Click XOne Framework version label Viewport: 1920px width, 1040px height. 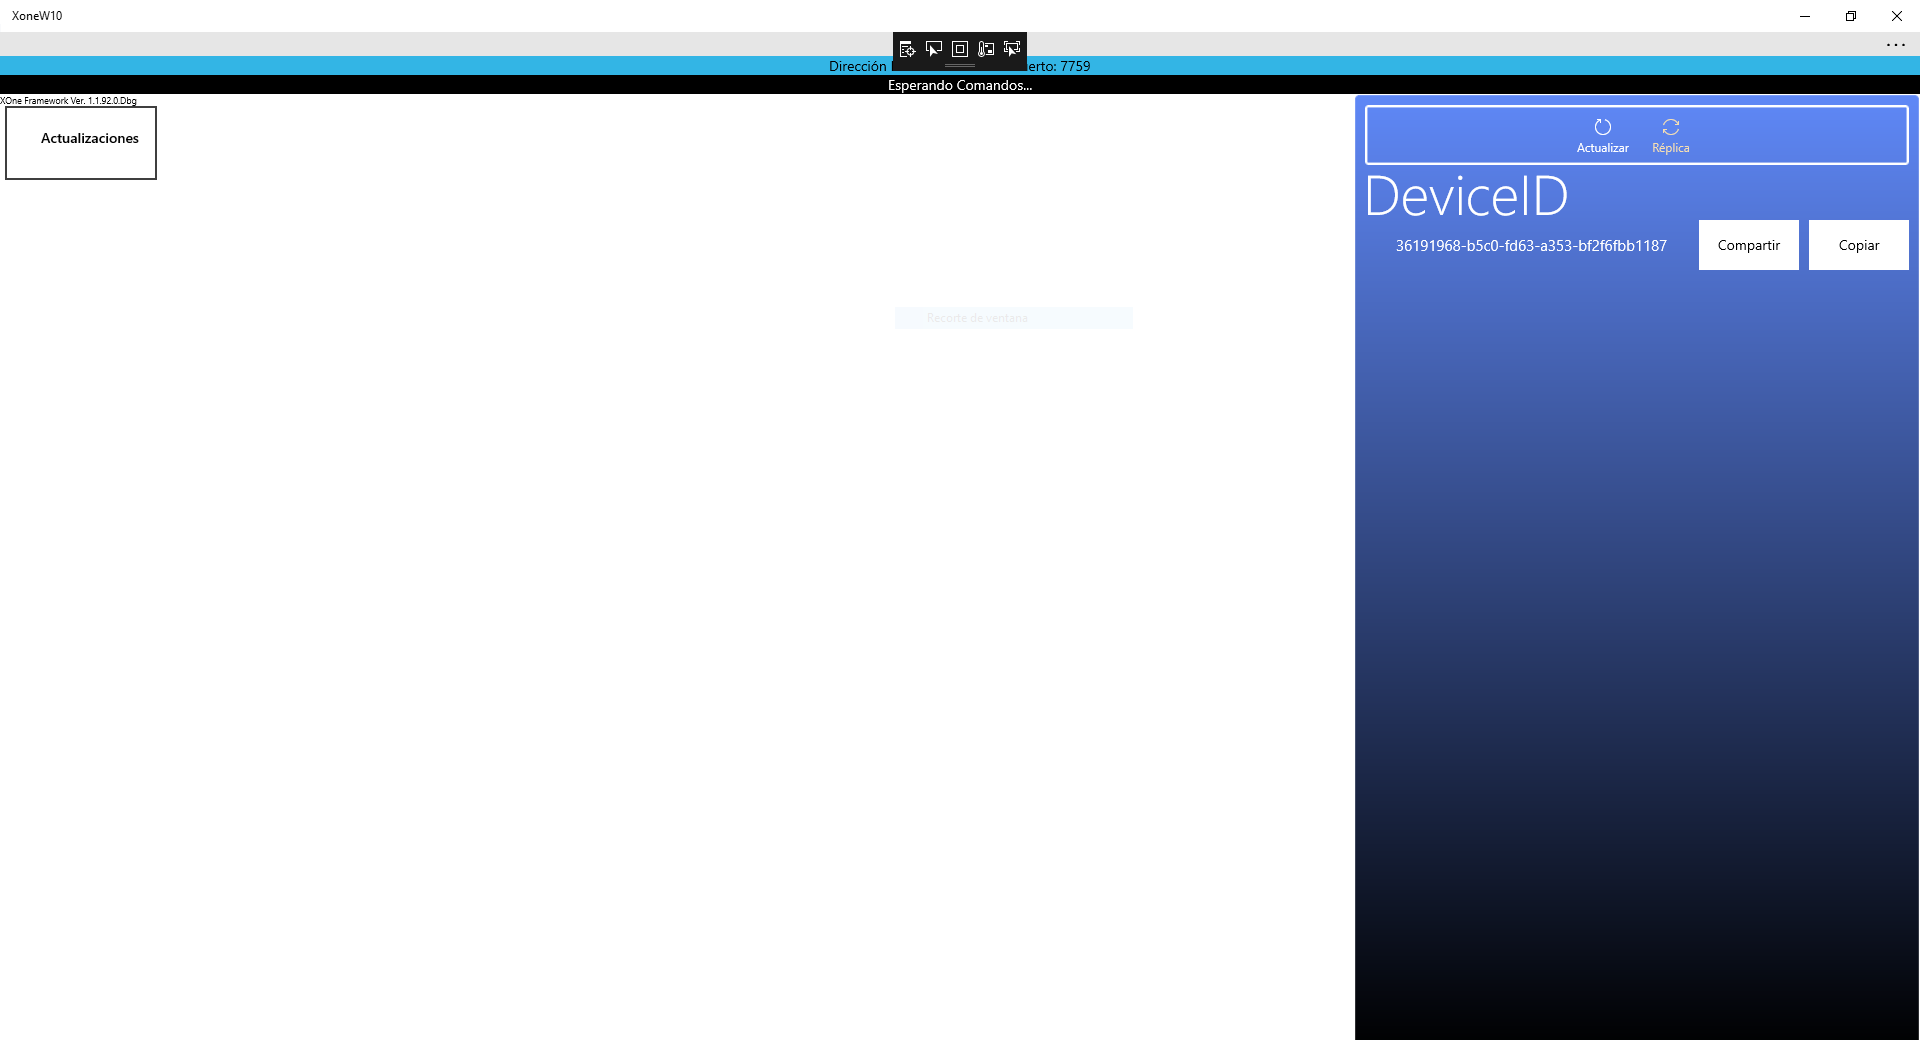tap(69, 101)
